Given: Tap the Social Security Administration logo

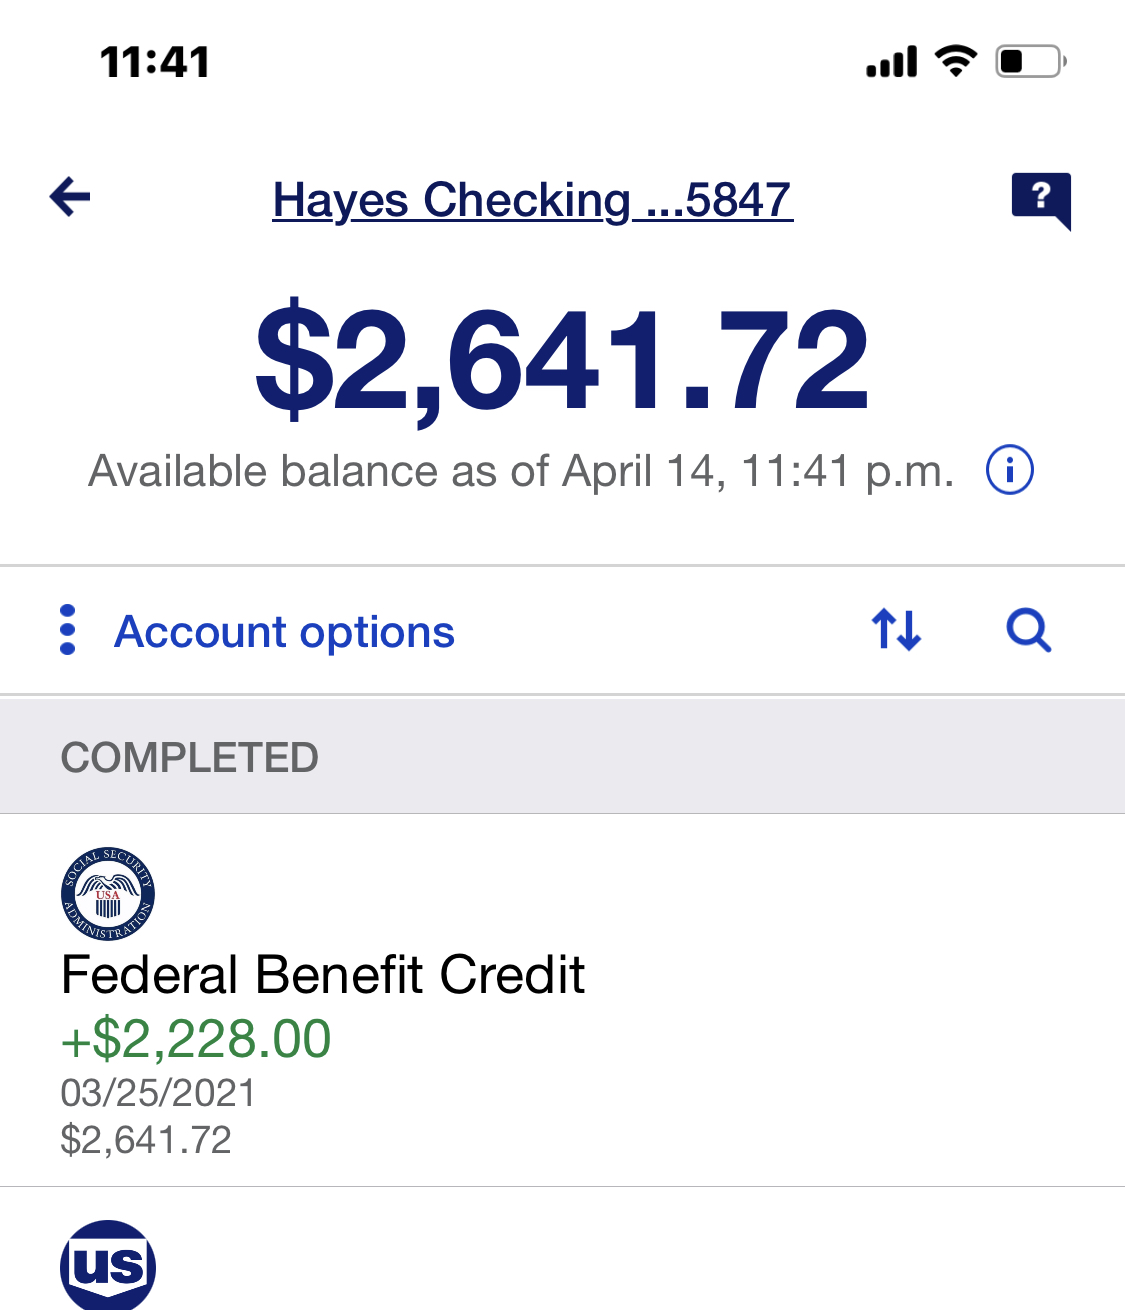Looking at the screenshot, I should coord(108,894).
